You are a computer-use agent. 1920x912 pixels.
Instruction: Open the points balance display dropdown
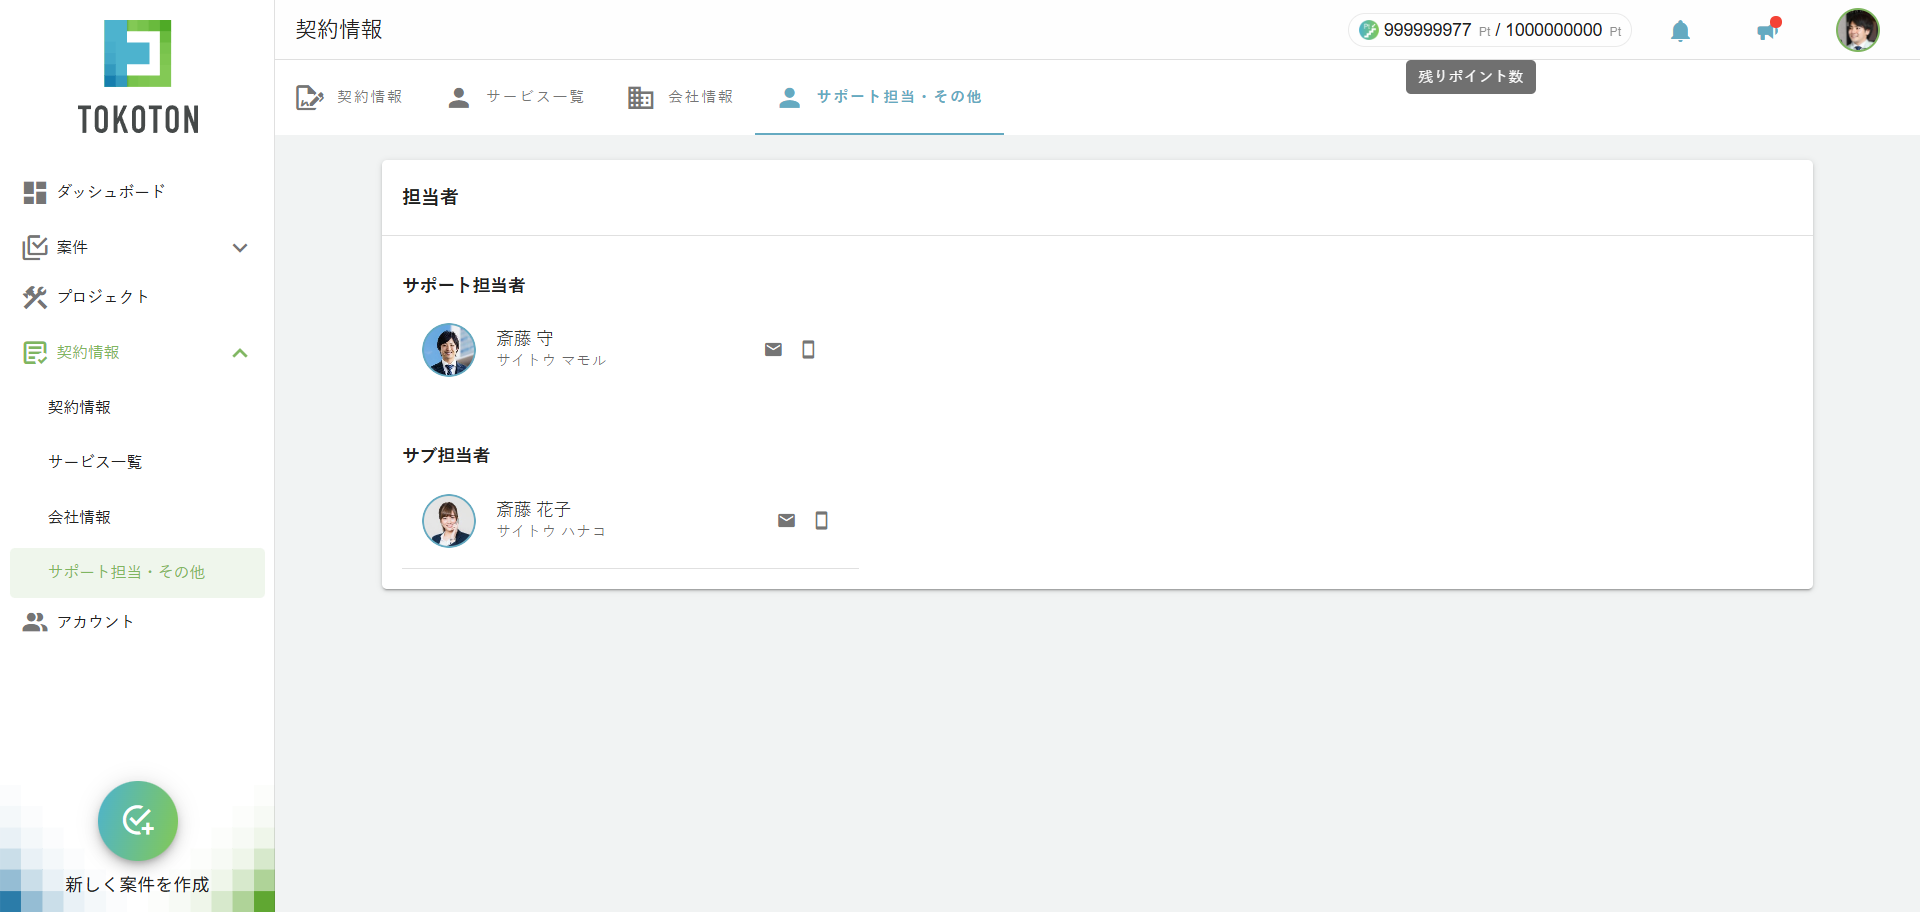tap(1489, 30)
